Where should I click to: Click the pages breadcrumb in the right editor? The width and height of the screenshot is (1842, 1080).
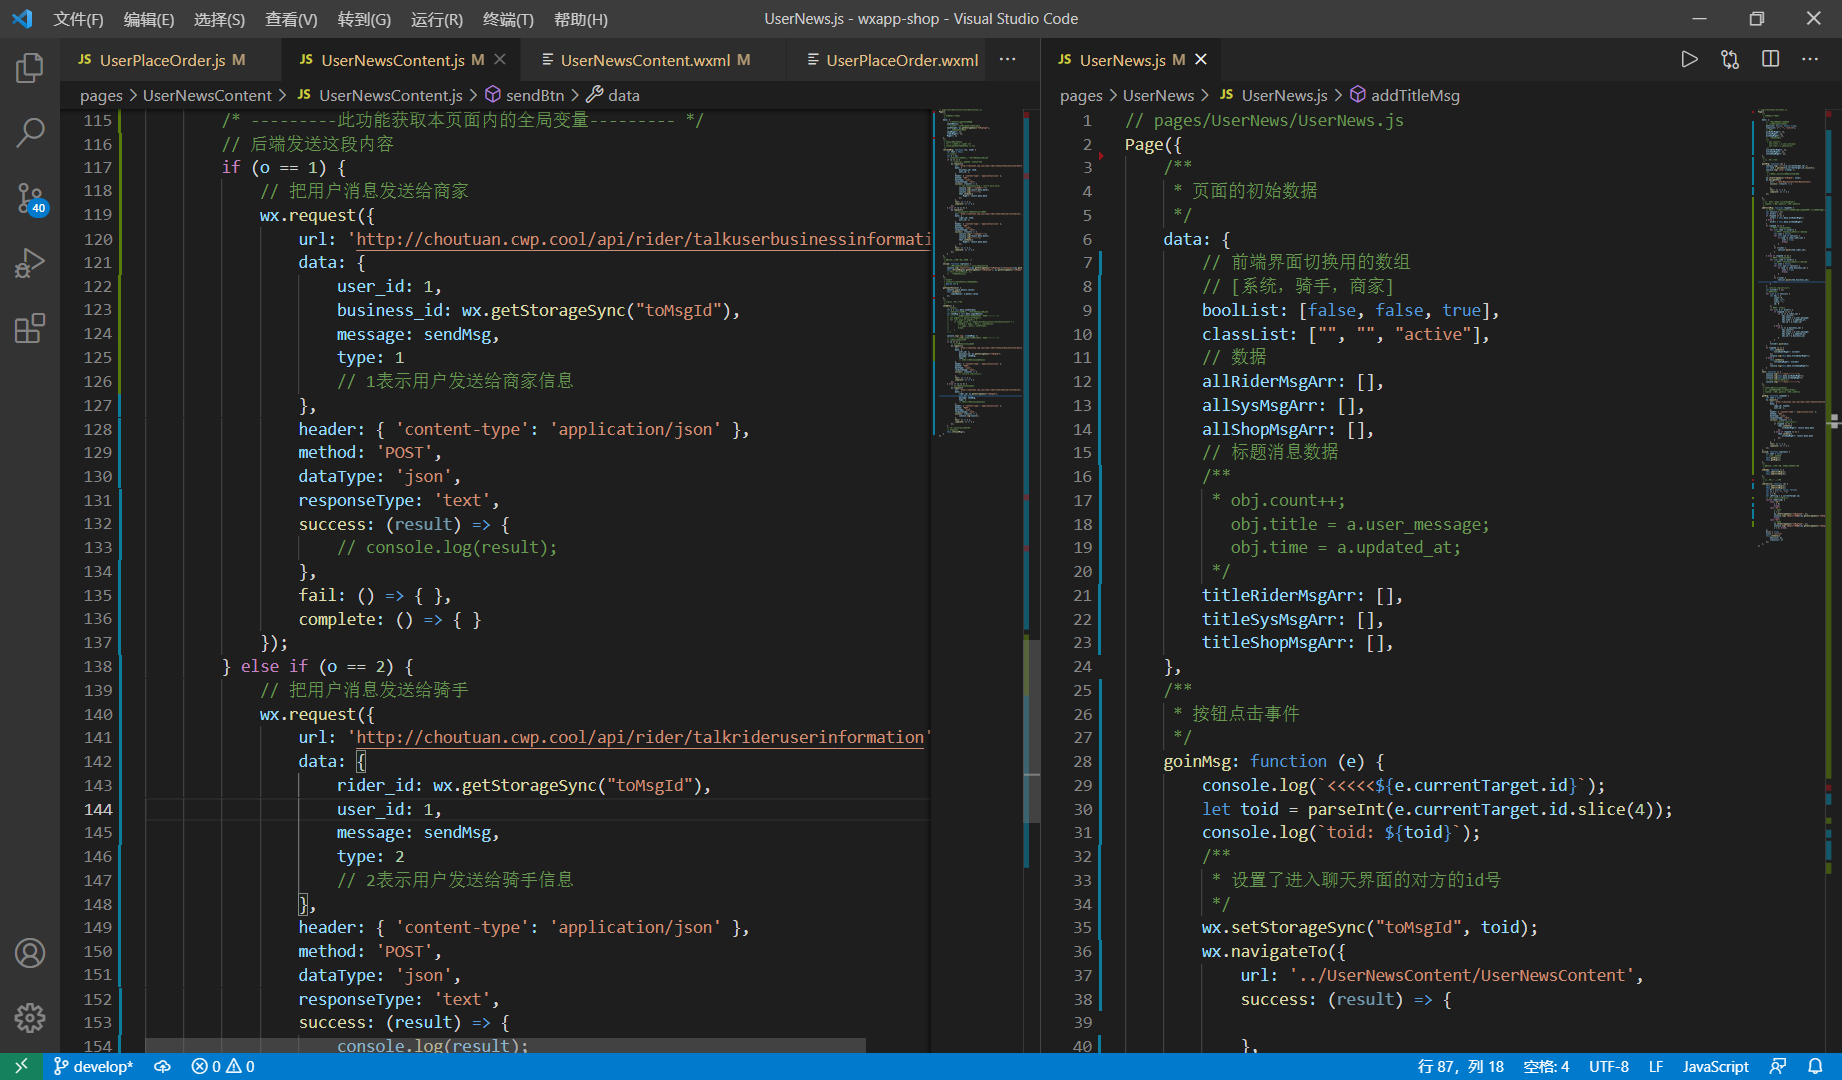tap(1081, 96)
